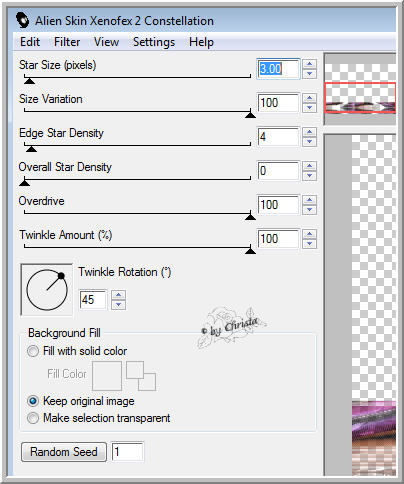This screenshot has width=404, height=484.
Task: Click the Star Size value field
Action: point(278,69)
